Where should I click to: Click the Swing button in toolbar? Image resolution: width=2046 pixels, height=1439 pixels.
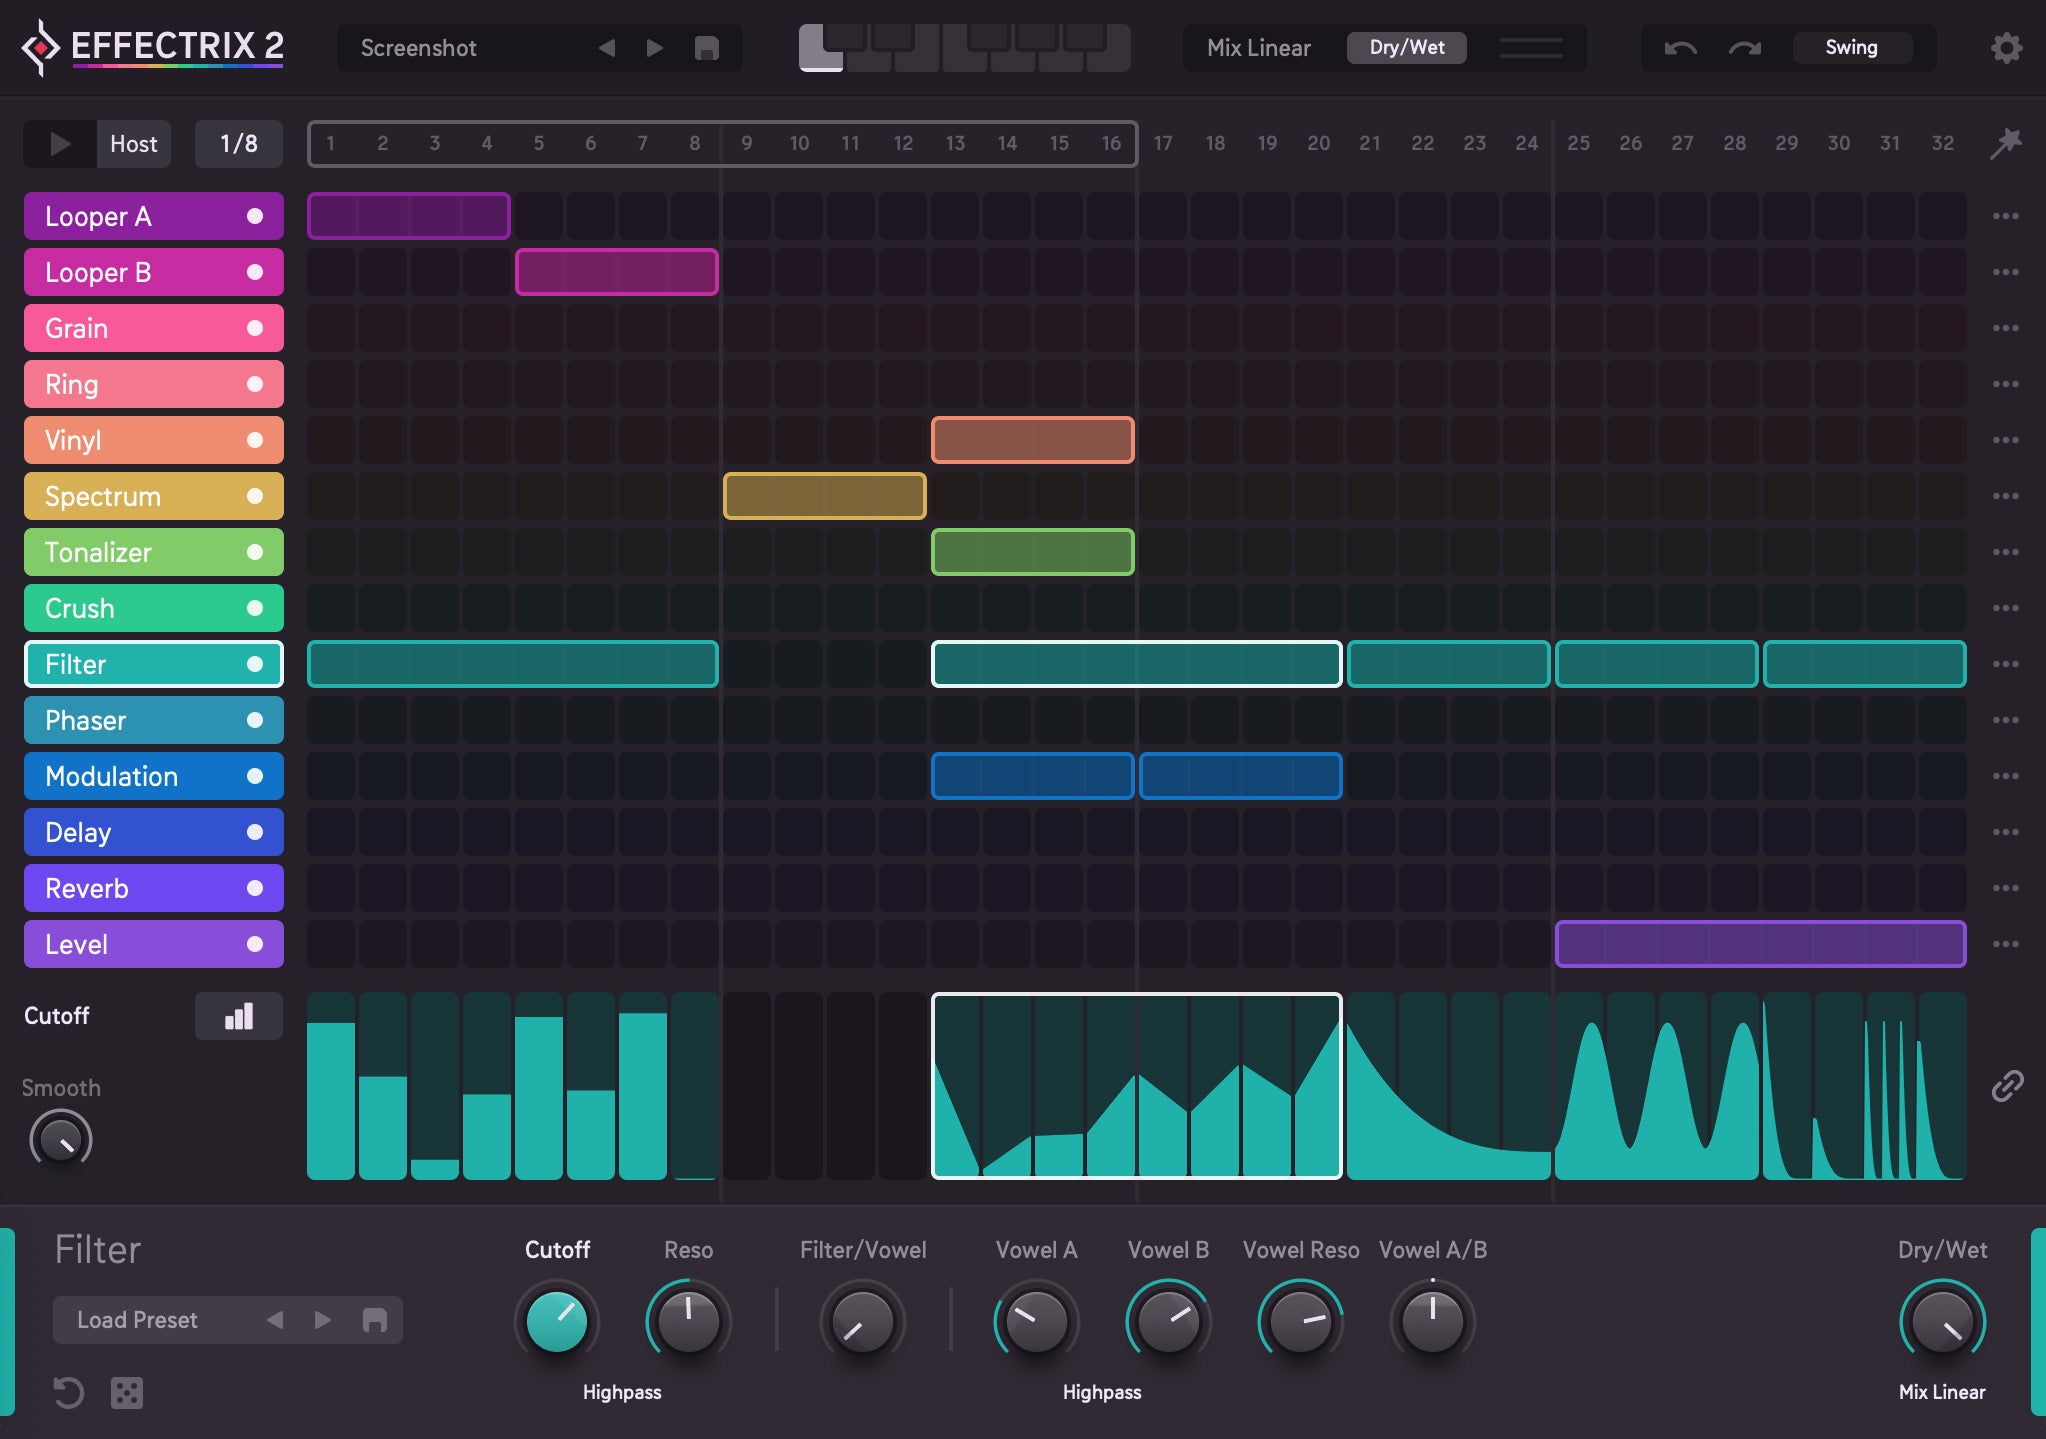point(1853,48)
